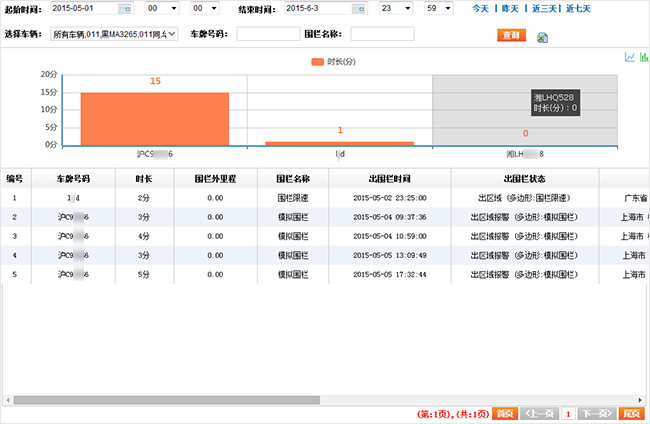
Task: Sort by the 围栏外里程 column header
Action: (216, 179)
